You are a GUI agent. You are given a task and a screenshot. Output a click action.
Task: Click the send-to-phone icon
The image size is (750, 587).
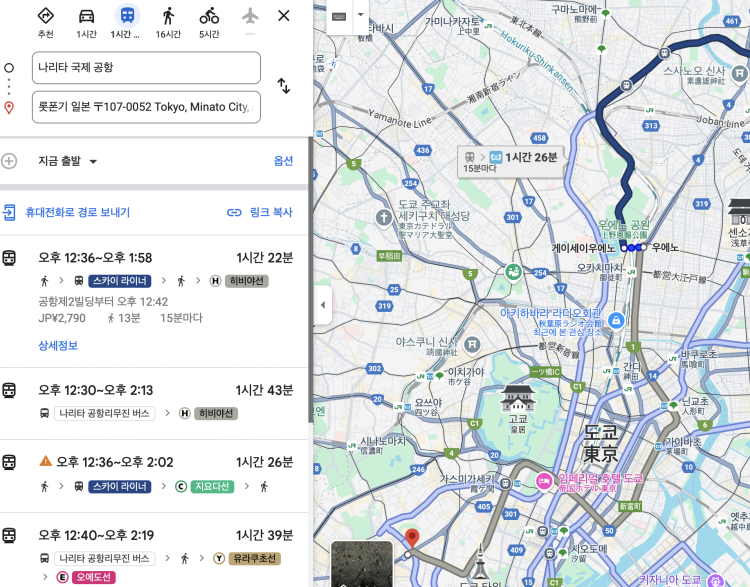[10, 212]
